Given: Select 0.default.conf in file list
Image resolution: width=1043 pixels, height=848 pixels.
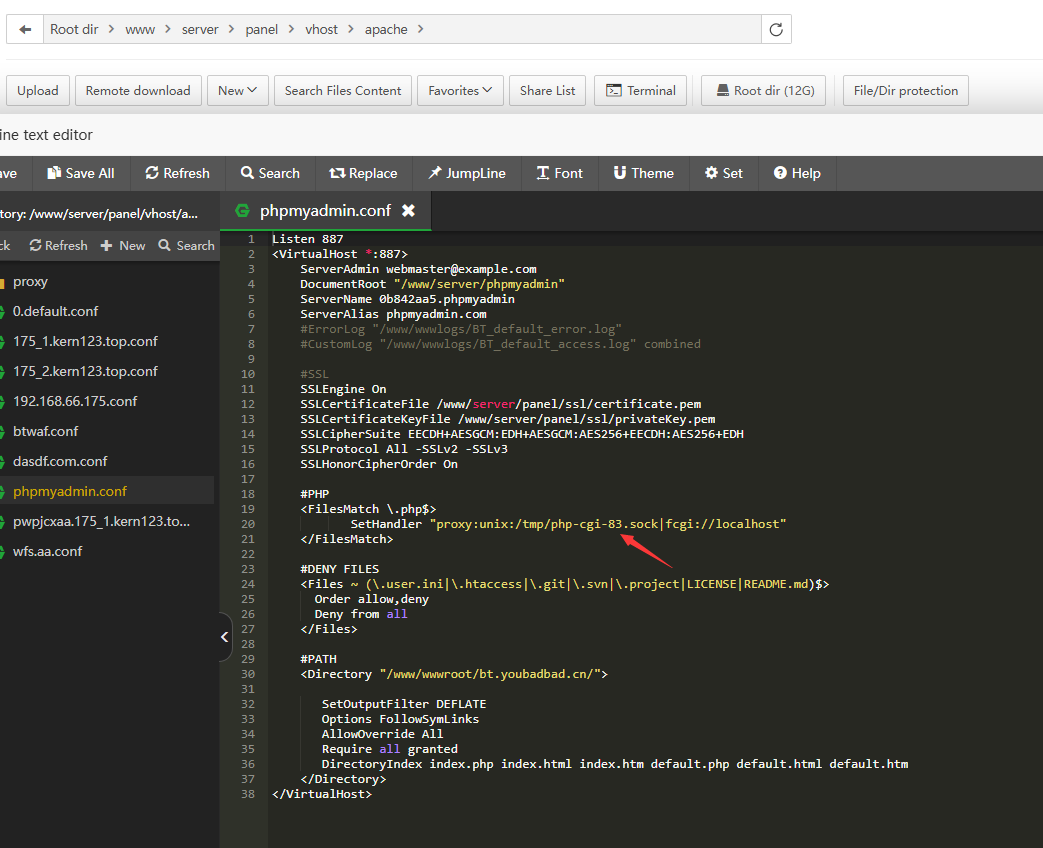Looking at the screenshot, I should click(55, 311).
